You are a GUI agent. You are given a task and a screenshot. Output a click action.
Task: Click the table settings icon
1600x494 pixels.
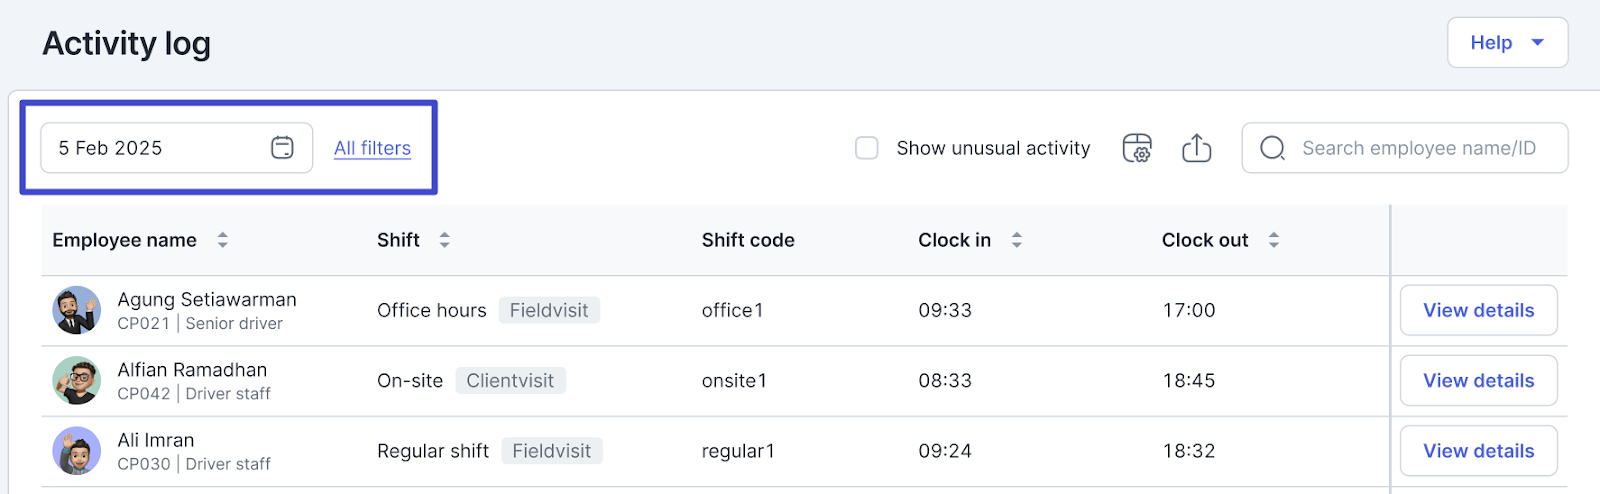[1137, 148]
